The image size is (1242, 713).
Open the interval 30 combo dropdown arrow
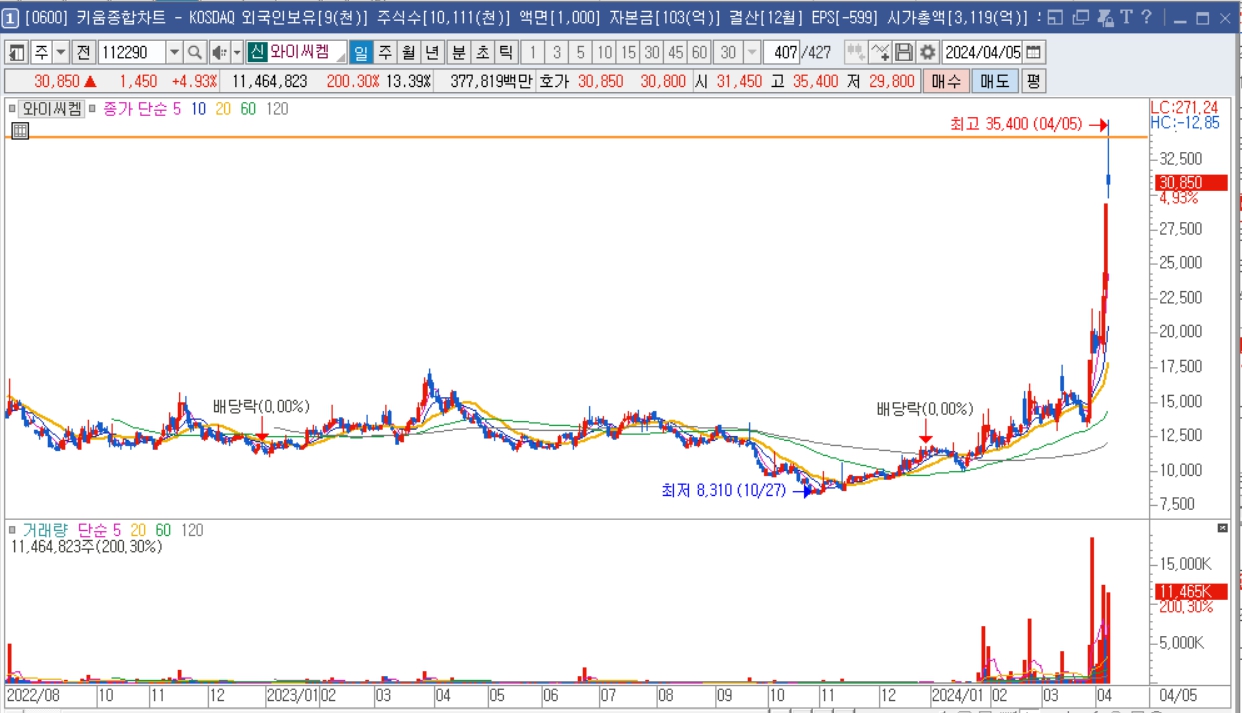tap(752, 53)
